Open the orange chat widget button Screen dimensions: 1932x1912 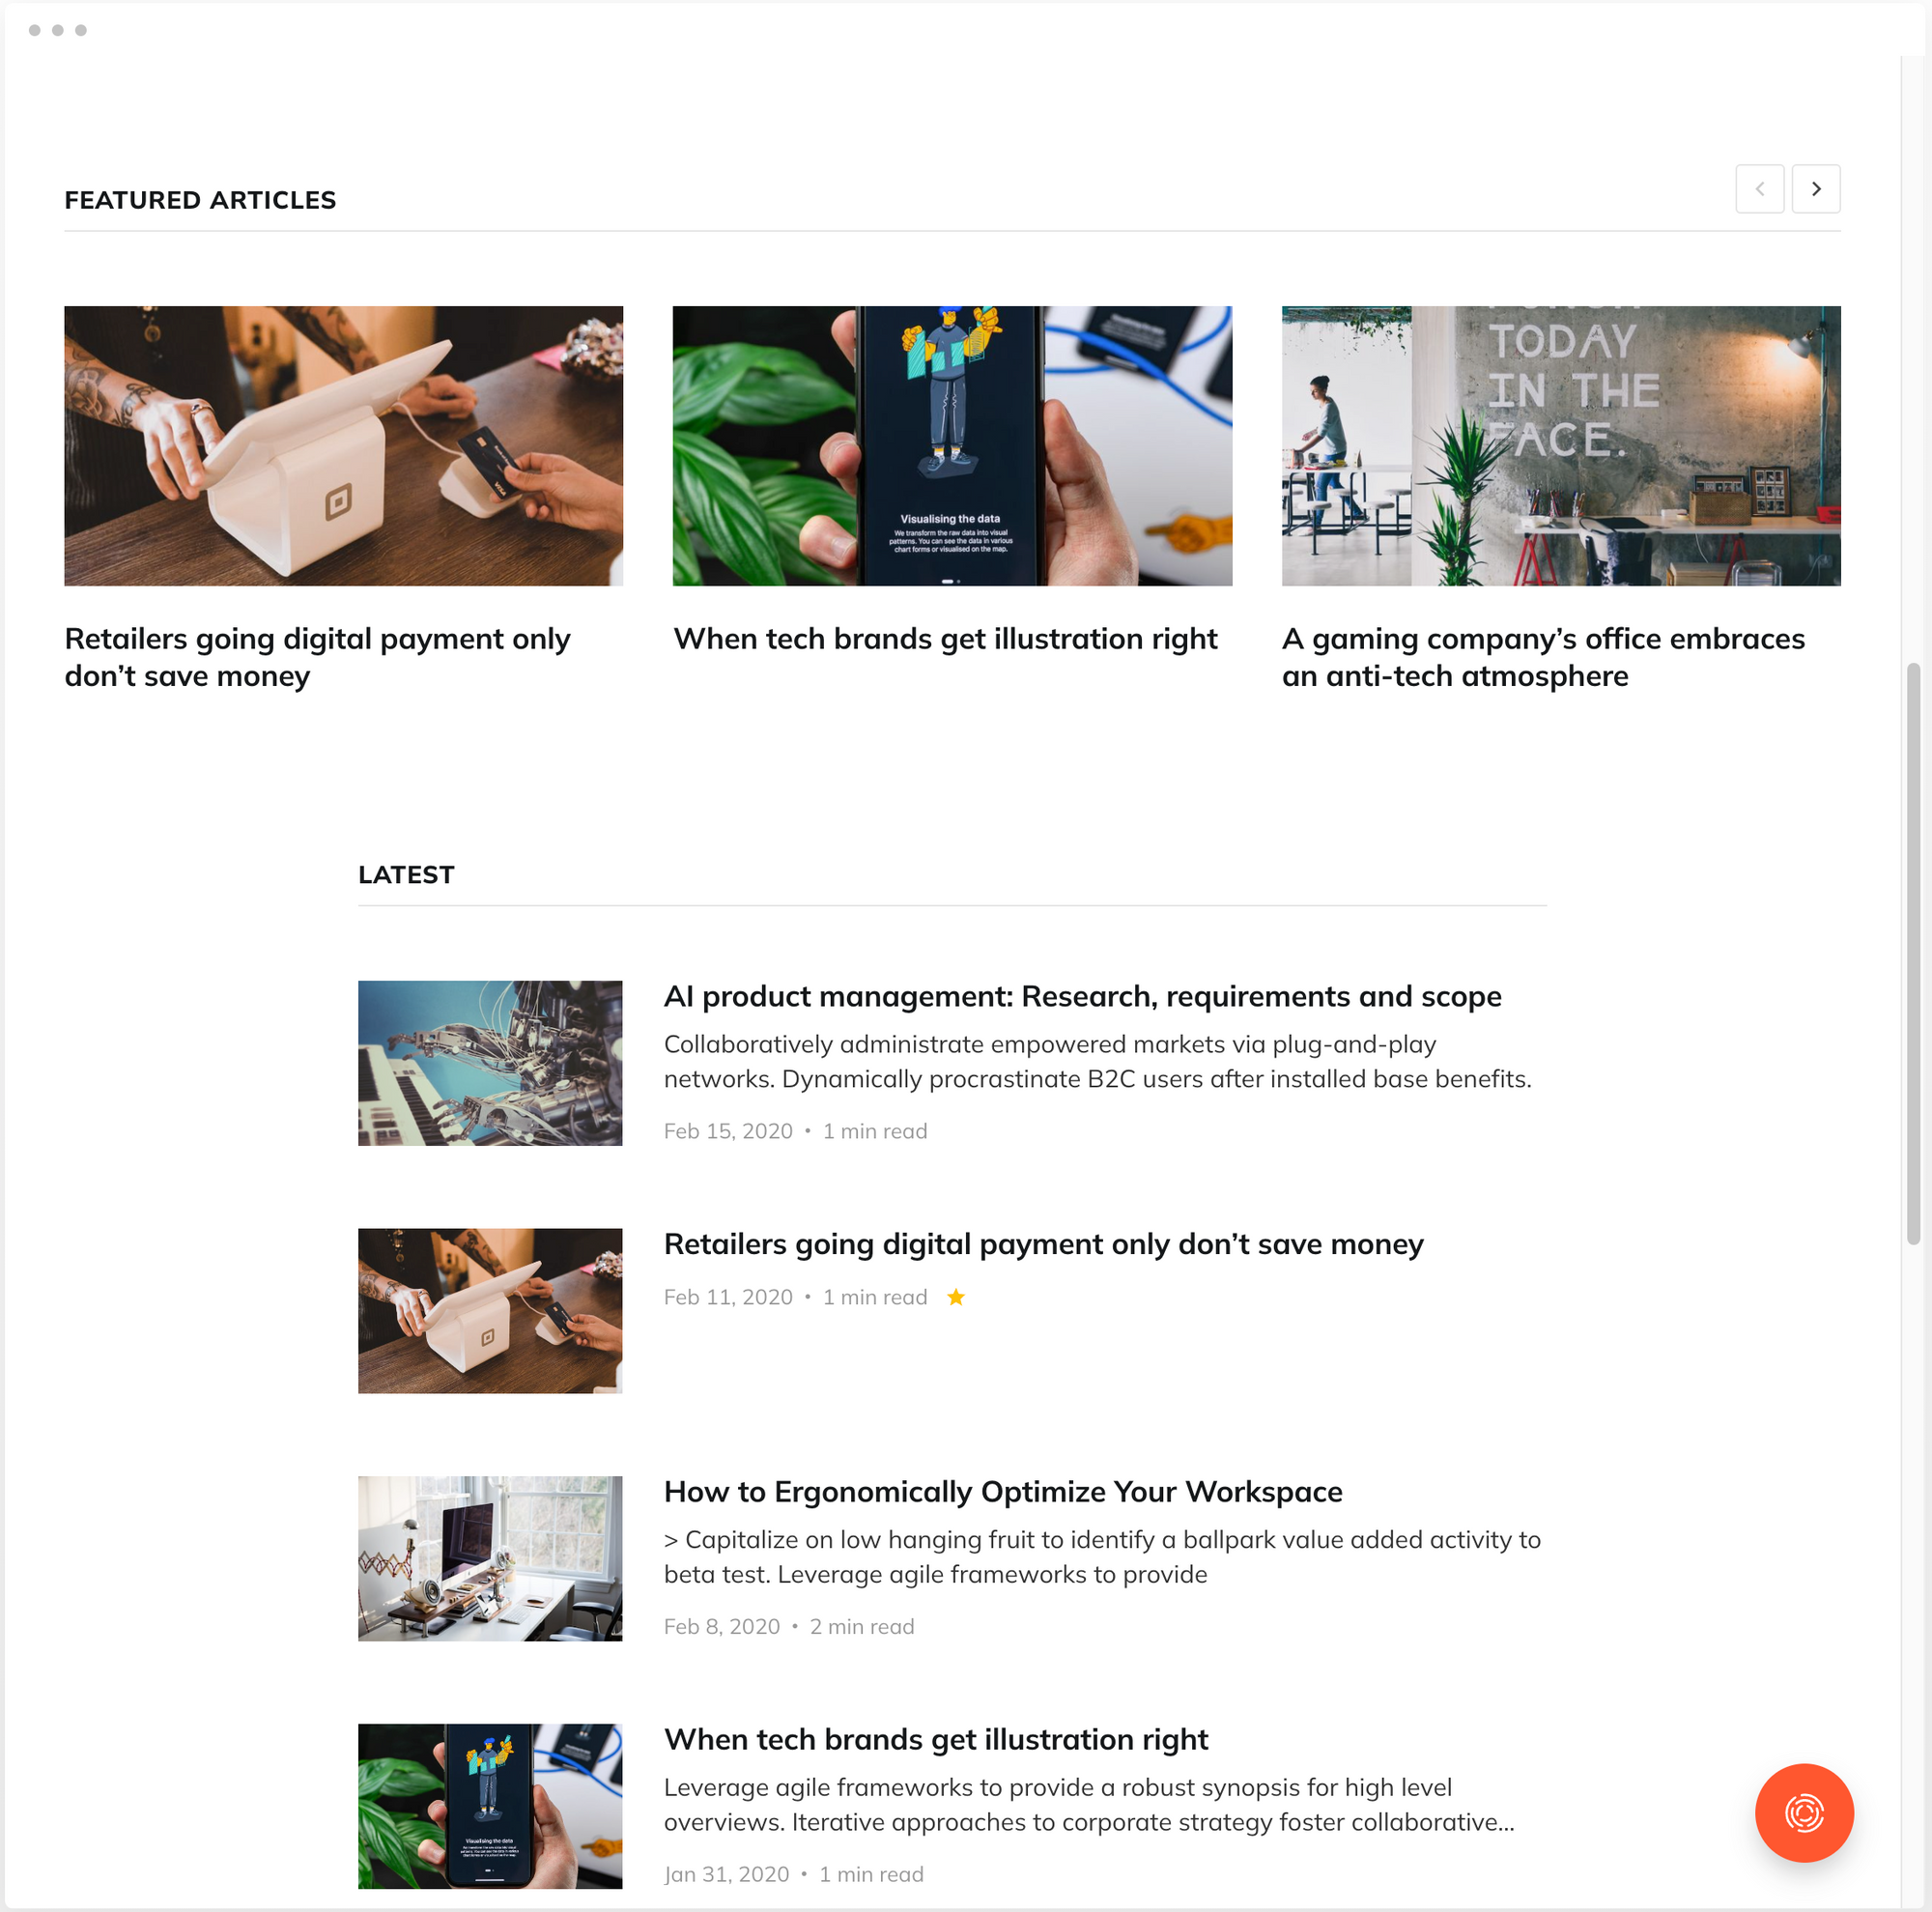click(x=1804, y=1812)
